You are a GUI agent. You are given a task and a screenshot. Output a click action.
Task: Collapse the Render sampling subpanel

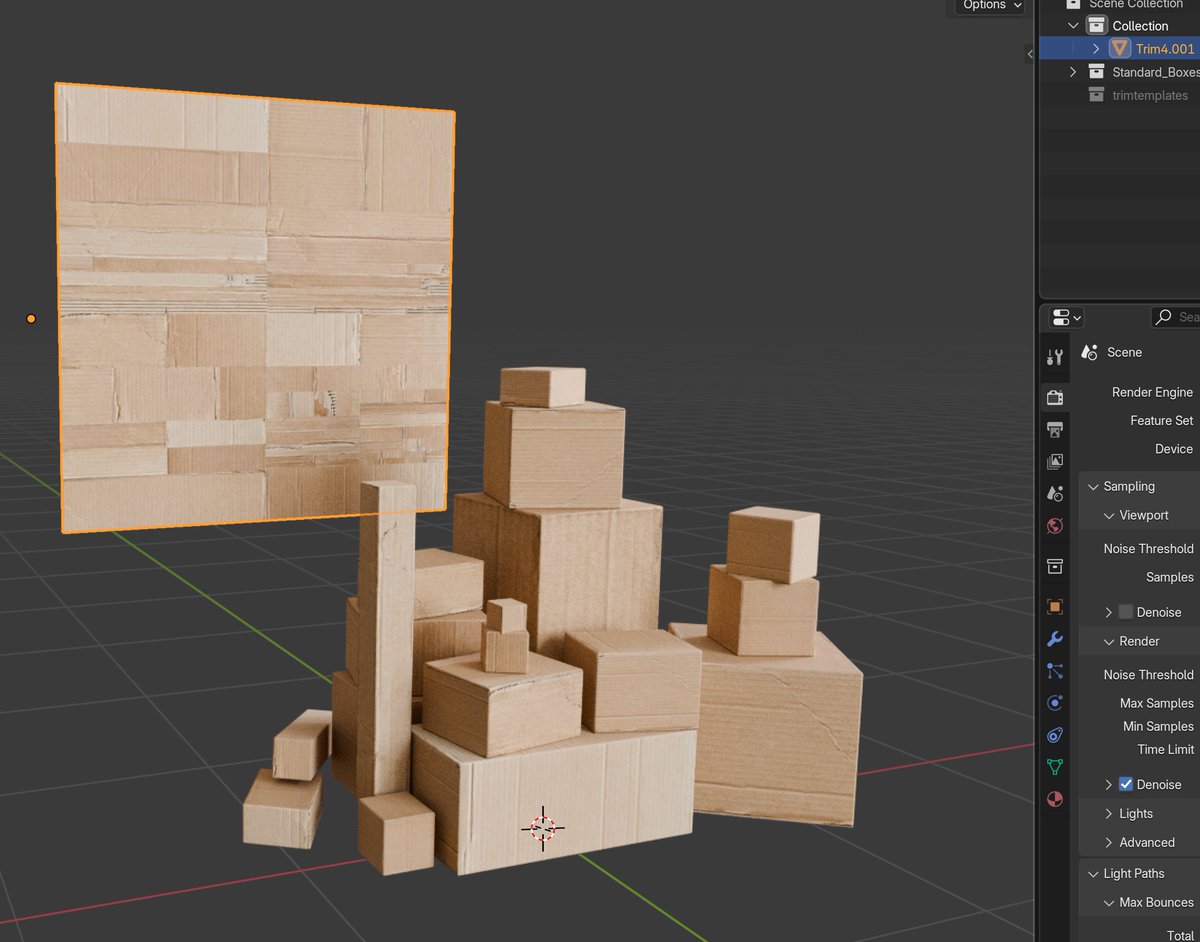click(1109, 642)
